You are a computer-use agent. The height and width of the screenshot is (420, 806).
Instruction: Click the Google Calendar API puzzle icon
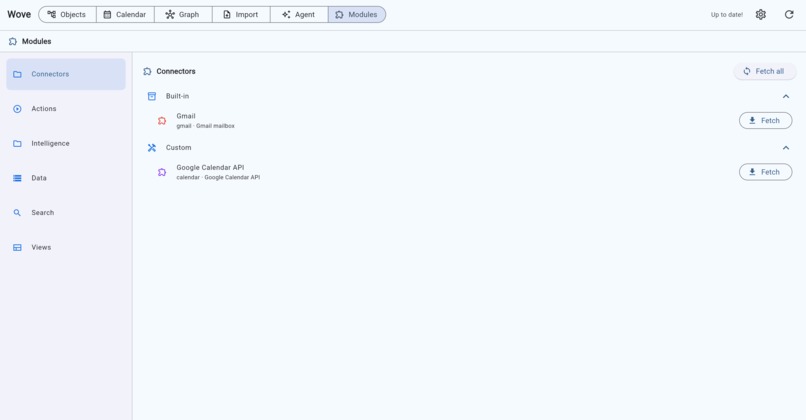162,172
